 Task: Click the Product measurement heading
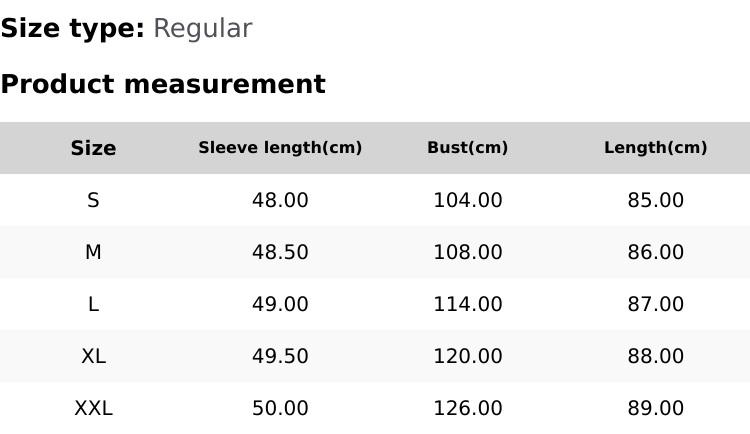click(163, 84)
